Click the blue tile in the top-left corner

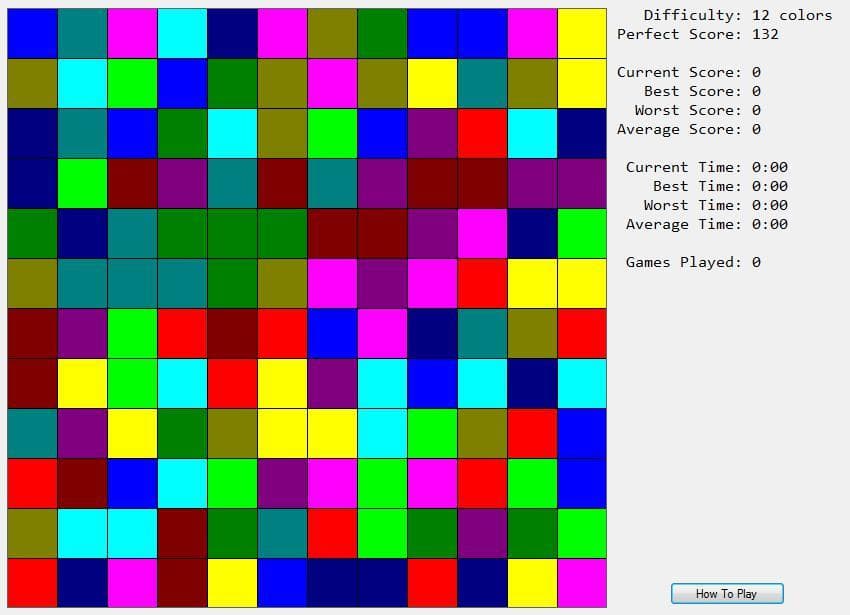pyautogui.click(x=33, y=34)
